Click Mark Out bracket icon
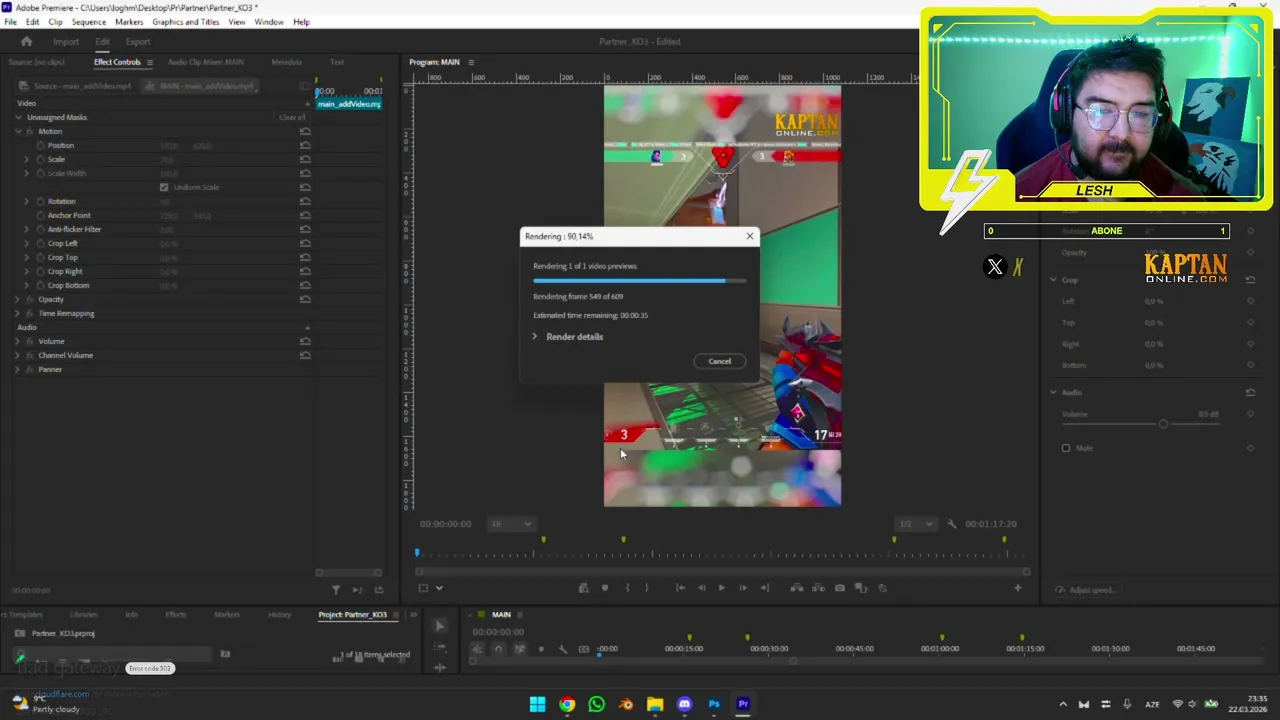 pyautogui.click(x=646, y=588)
